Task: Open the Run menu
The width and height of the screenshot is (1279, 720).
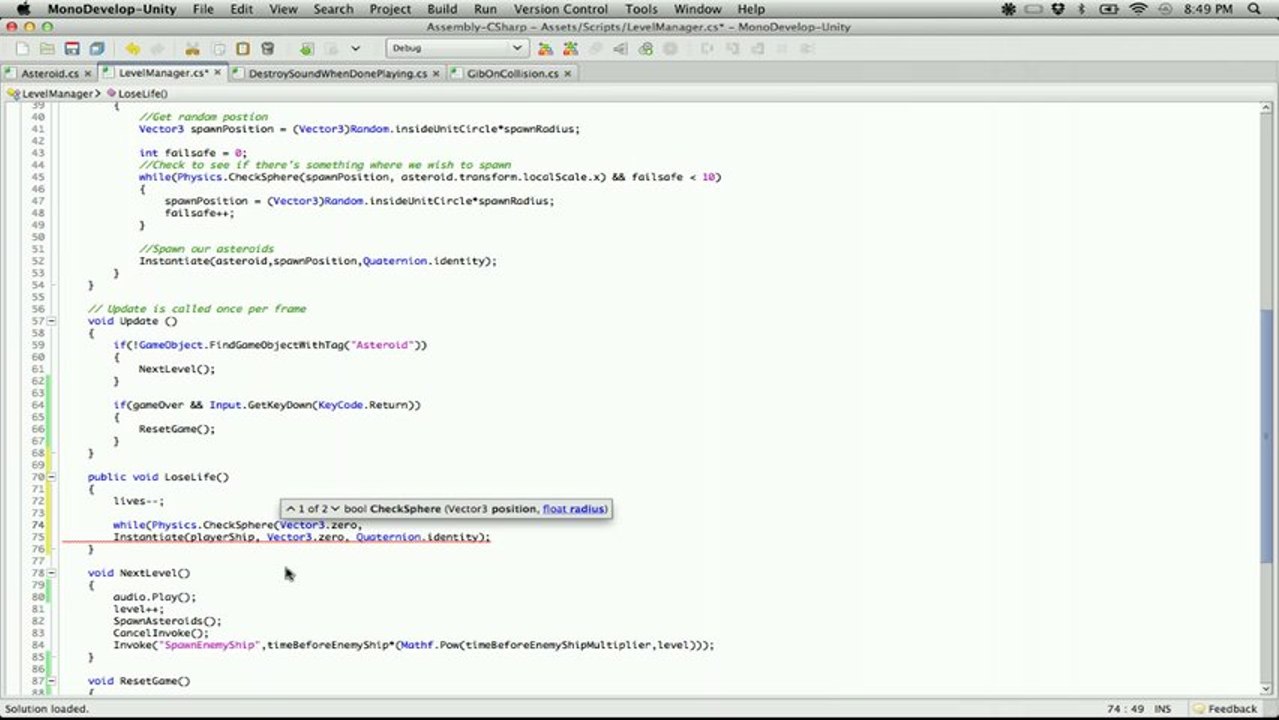Action: 485,9
